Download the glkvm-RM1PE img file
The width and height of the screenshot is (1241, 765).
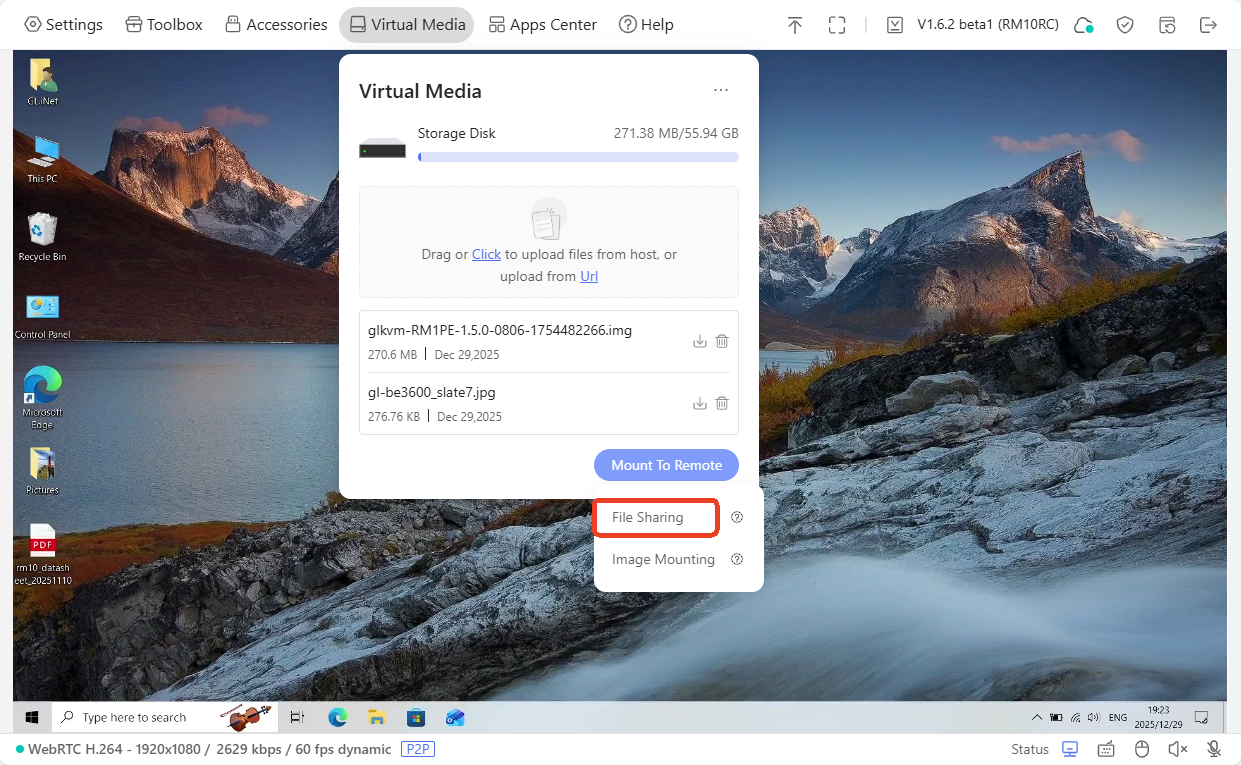click(x=699, y=341)
